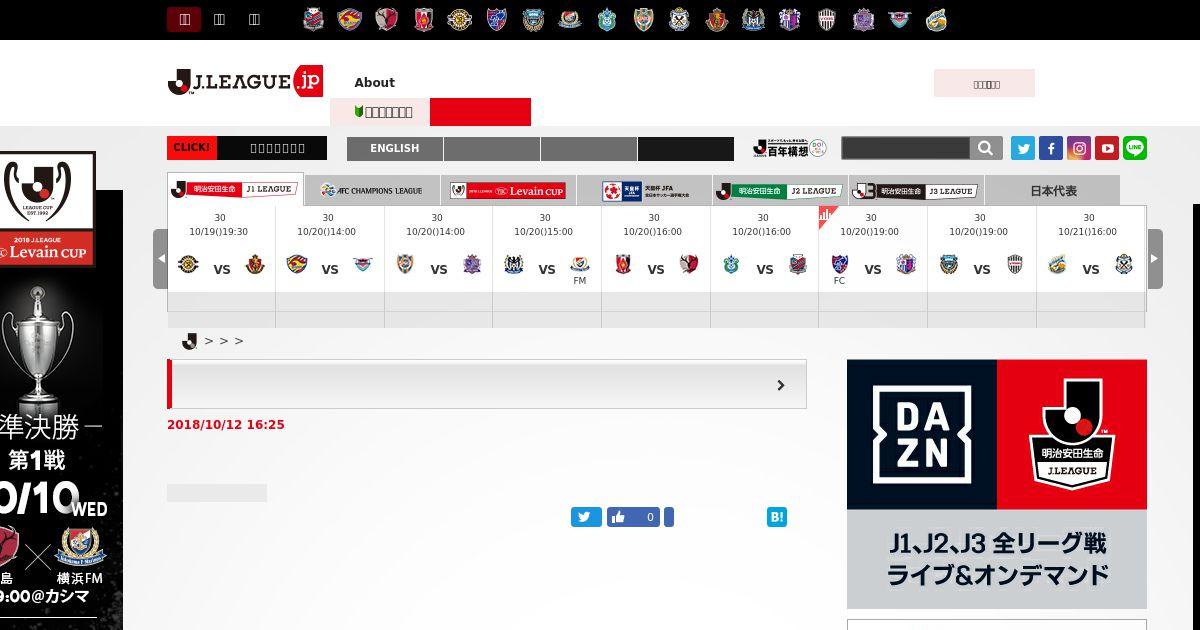Open V-Varen Nagasaki crest in top club bar
This screenshot has width=1200, height=630.
point(936,19)
